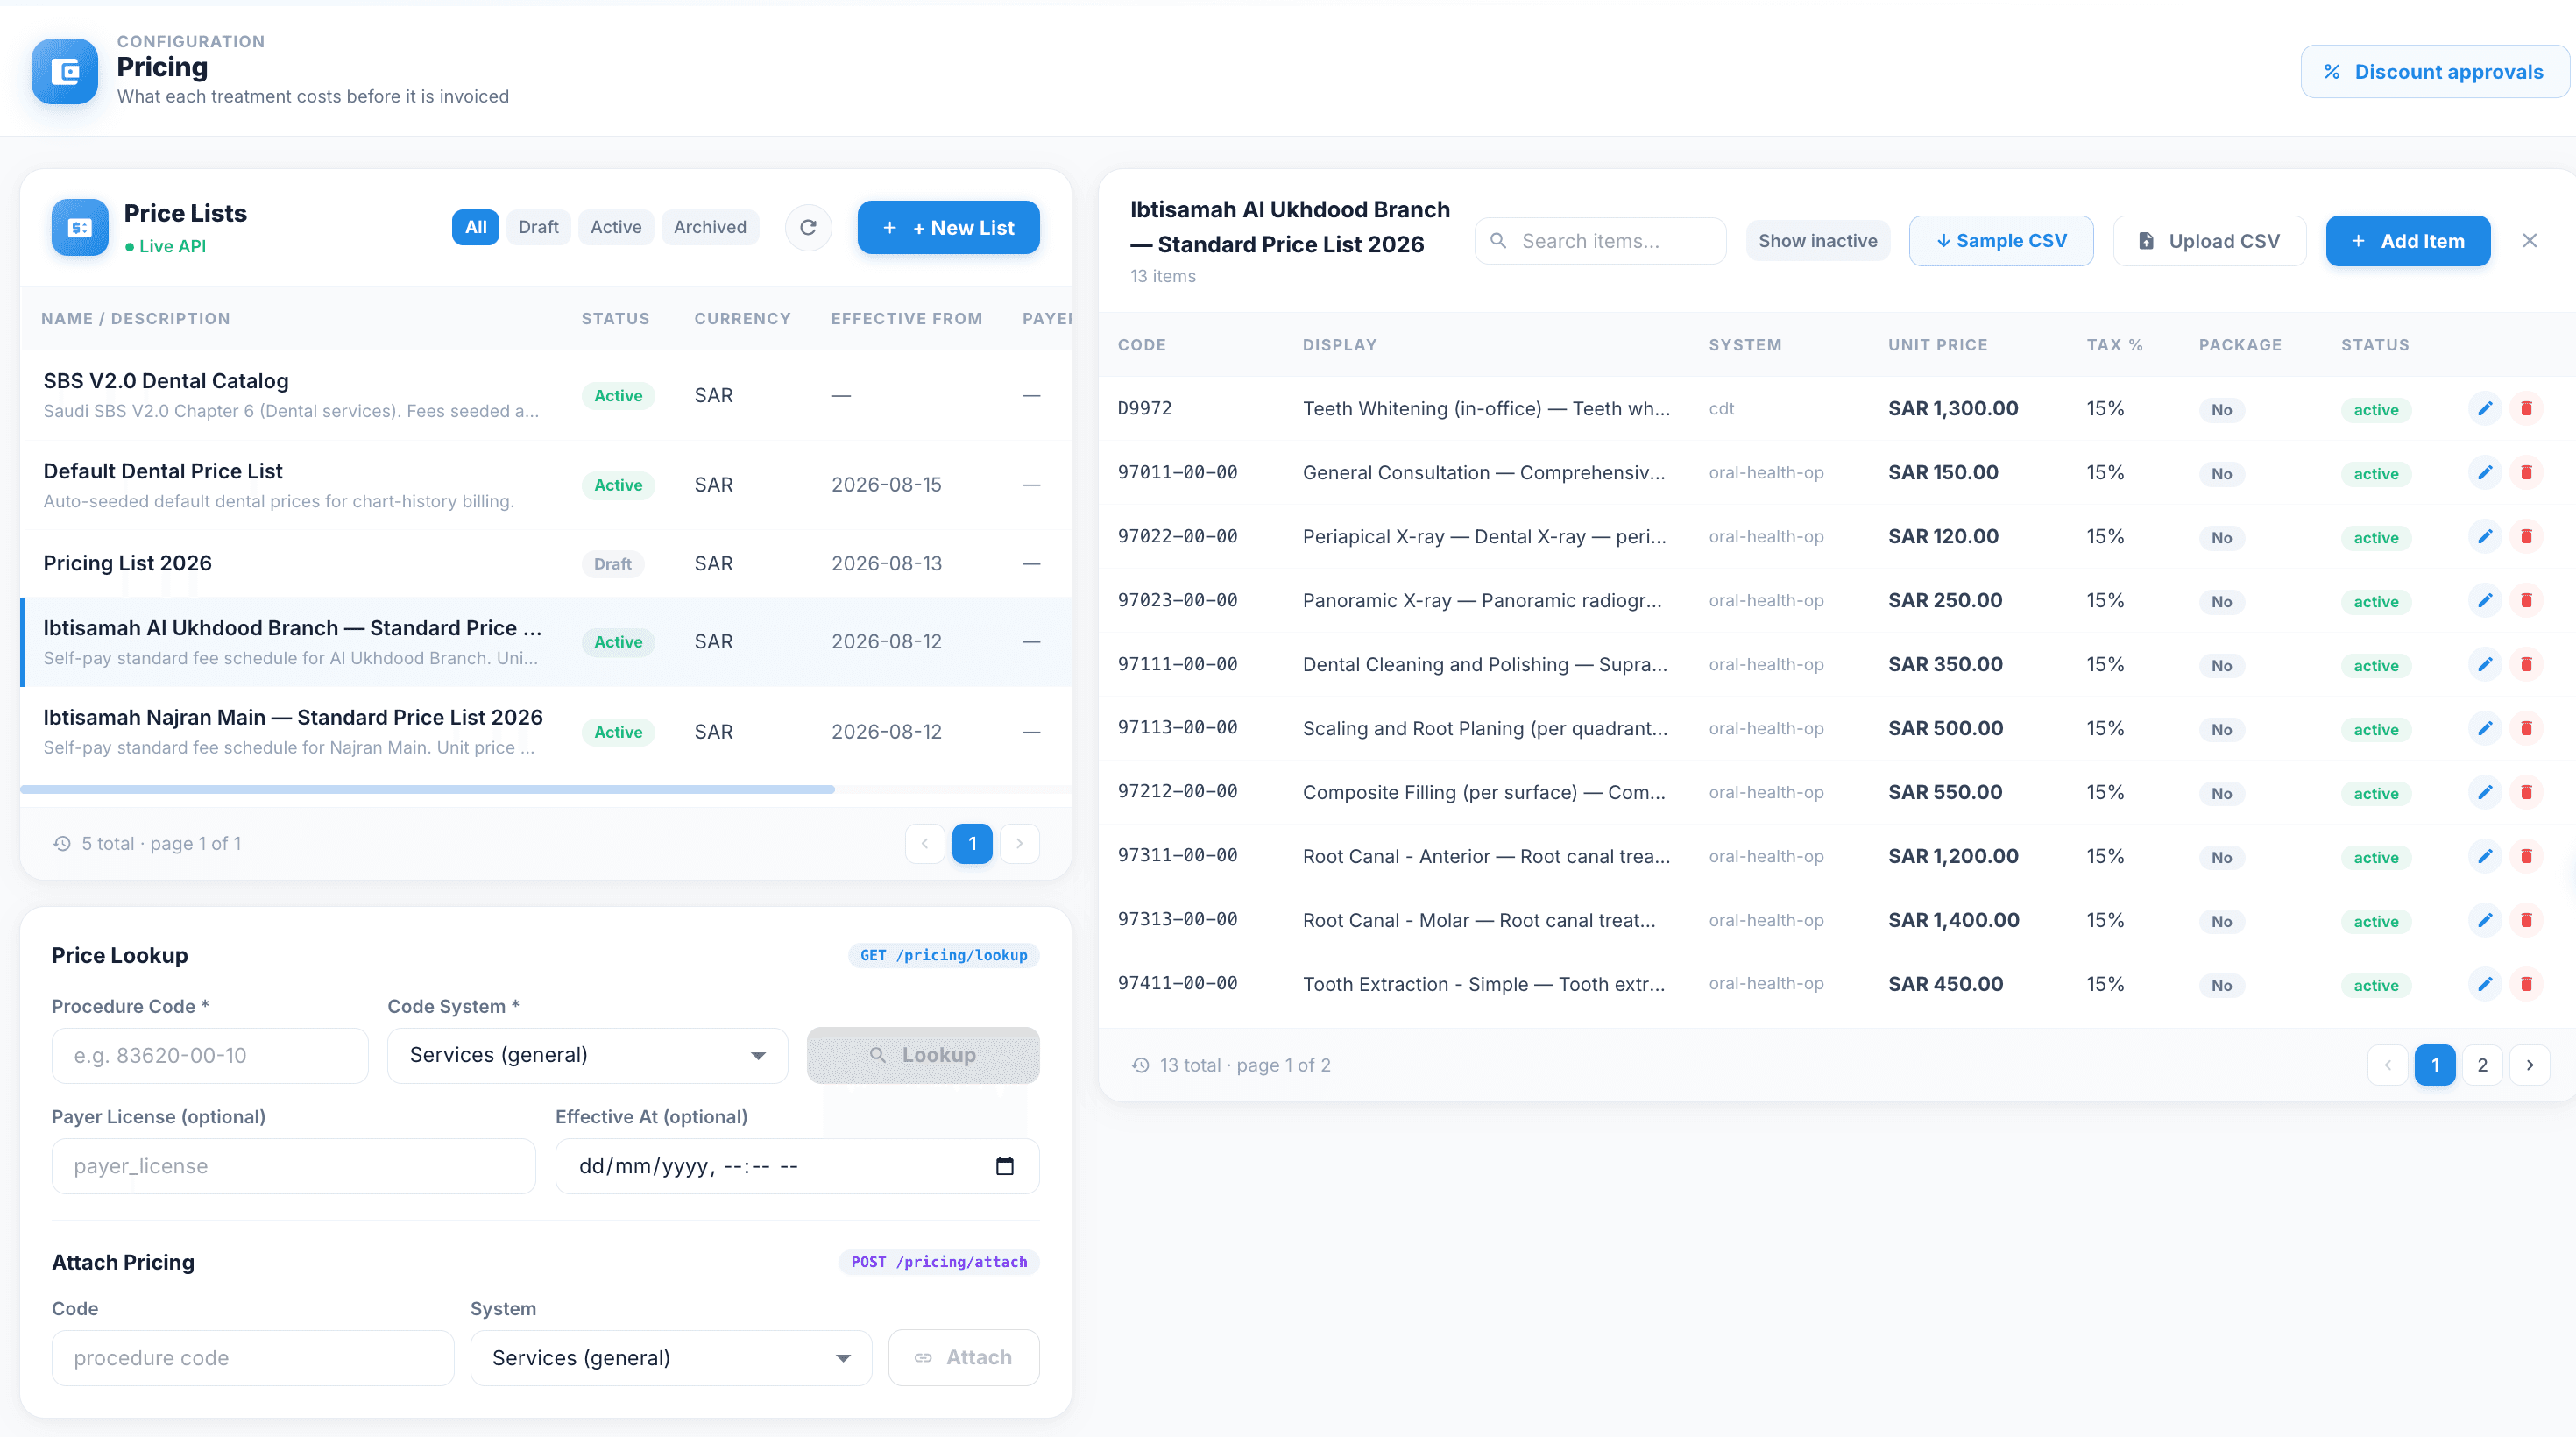Add Item to the price list
The image size is (2576, 1437).
(2408, 241)
